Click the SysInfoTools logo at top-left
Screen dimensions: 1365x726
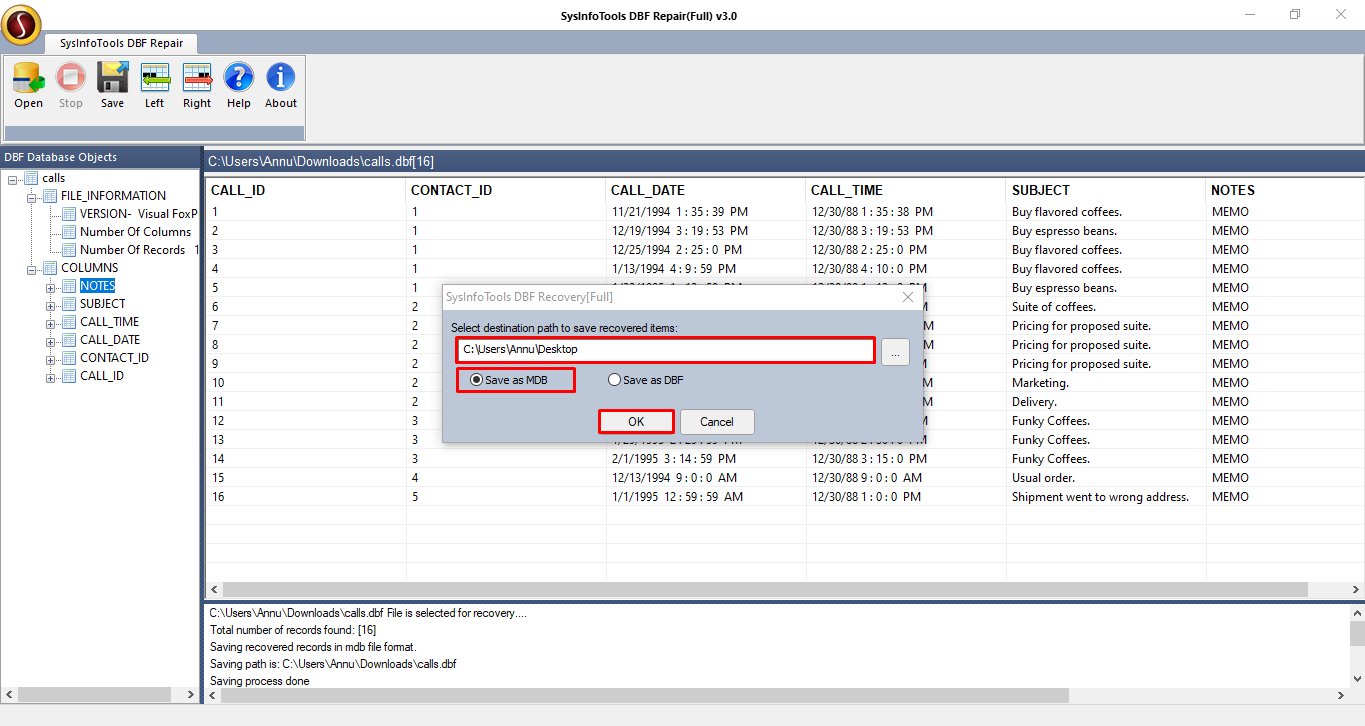click(21, 26)
